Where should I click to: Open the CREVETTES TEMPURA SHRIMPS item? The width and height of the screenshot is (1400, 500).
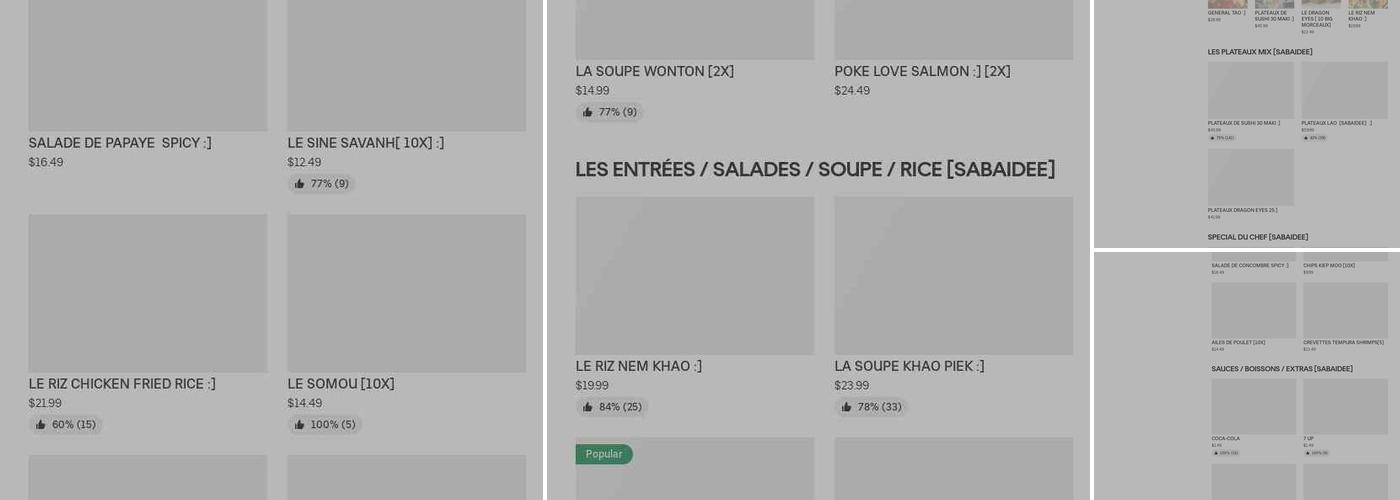click(x=1343, y=342)
